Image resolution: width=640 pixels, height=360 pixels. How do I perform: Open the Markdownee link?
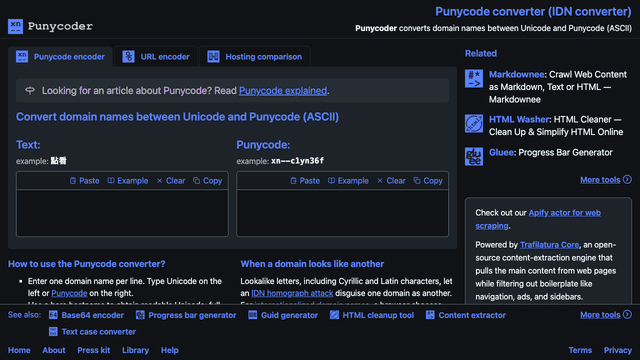pos(517,75)
